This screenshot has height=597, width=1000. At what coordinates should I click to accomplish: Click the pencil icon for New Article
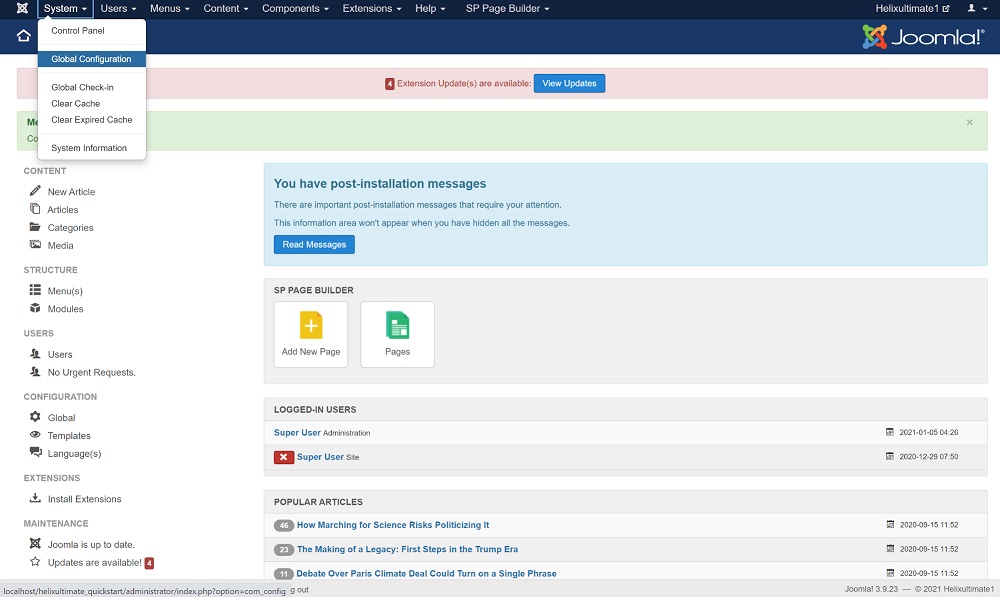(35, 191)
